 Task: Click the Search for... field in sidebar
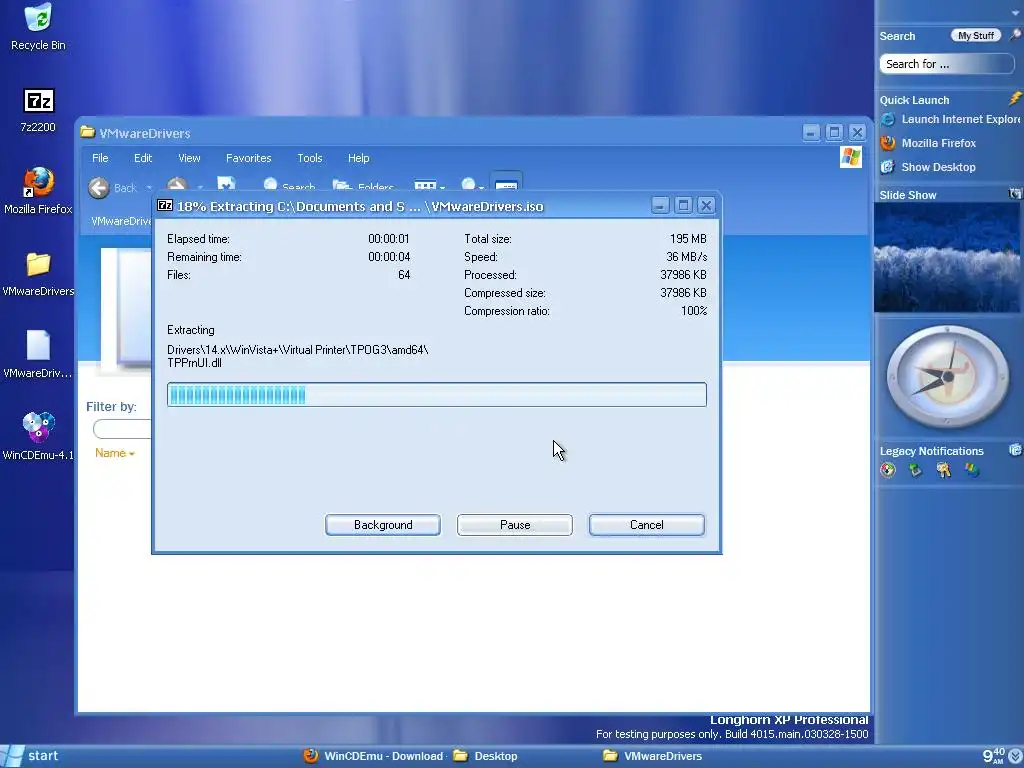(x=947, y=64)
